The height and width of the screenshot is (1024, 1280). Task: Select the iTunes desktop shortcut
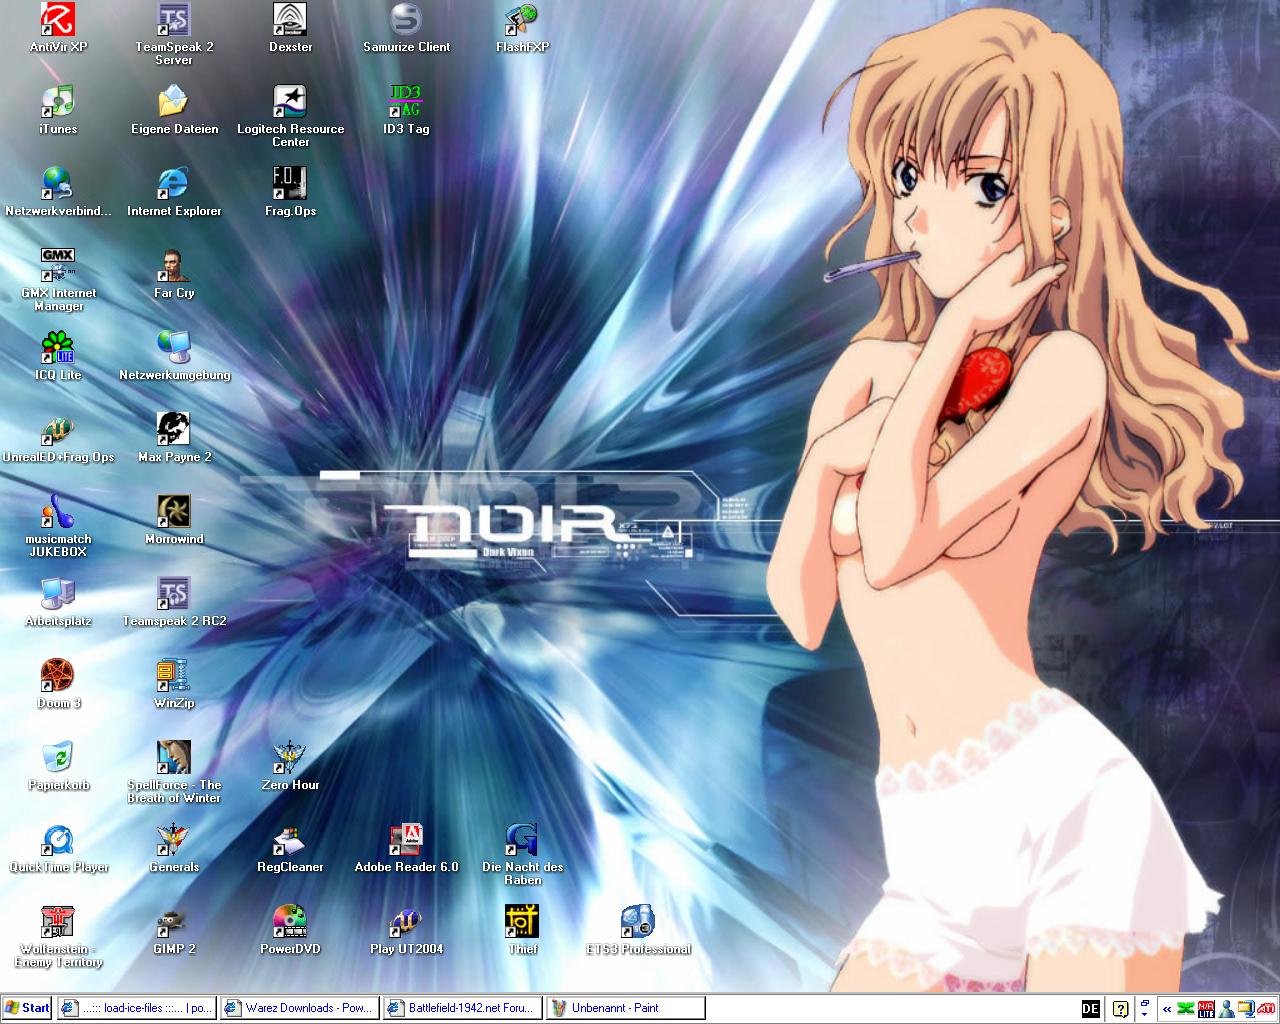point(58,110)
